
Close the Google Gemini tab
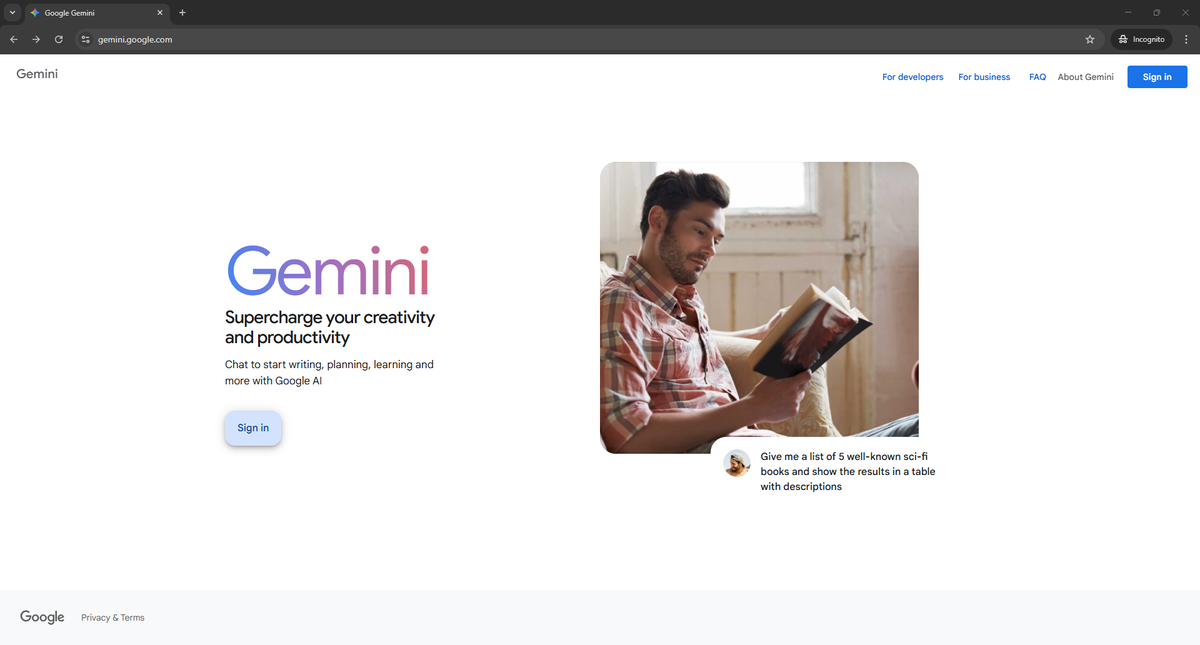[x=160, y=13]
